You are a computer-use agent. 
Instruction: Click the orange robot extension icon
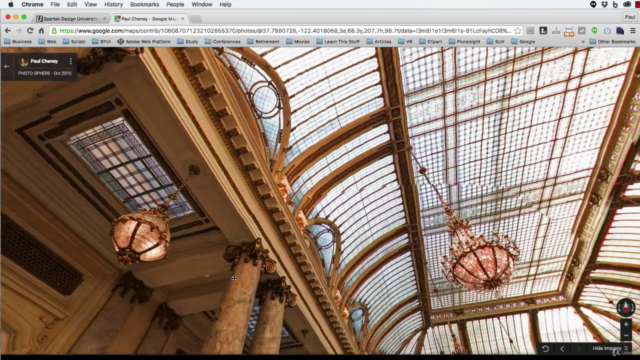pyautogui.click(x=569, y=31)
